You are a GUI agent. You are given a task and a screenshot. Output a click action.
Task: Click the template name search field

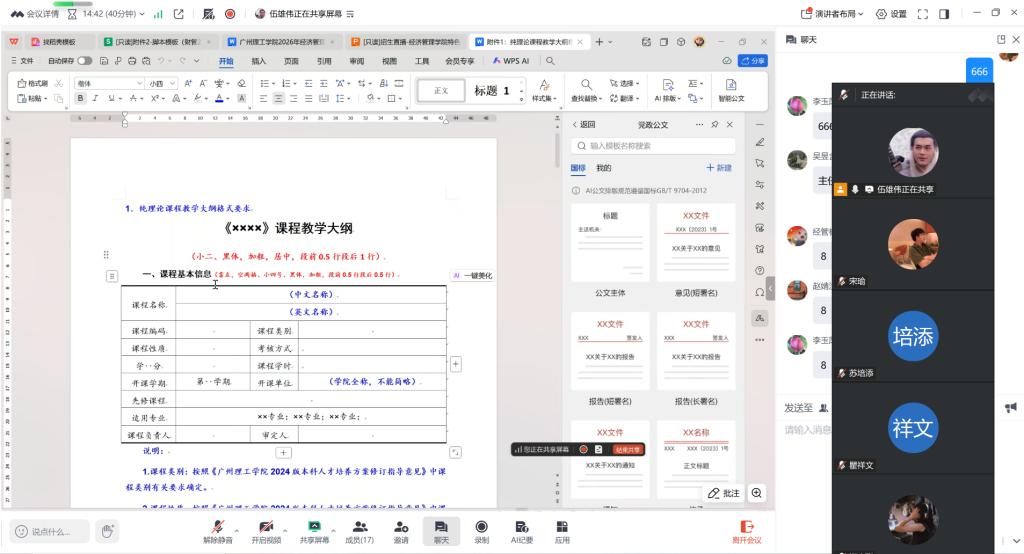(655, 146)
